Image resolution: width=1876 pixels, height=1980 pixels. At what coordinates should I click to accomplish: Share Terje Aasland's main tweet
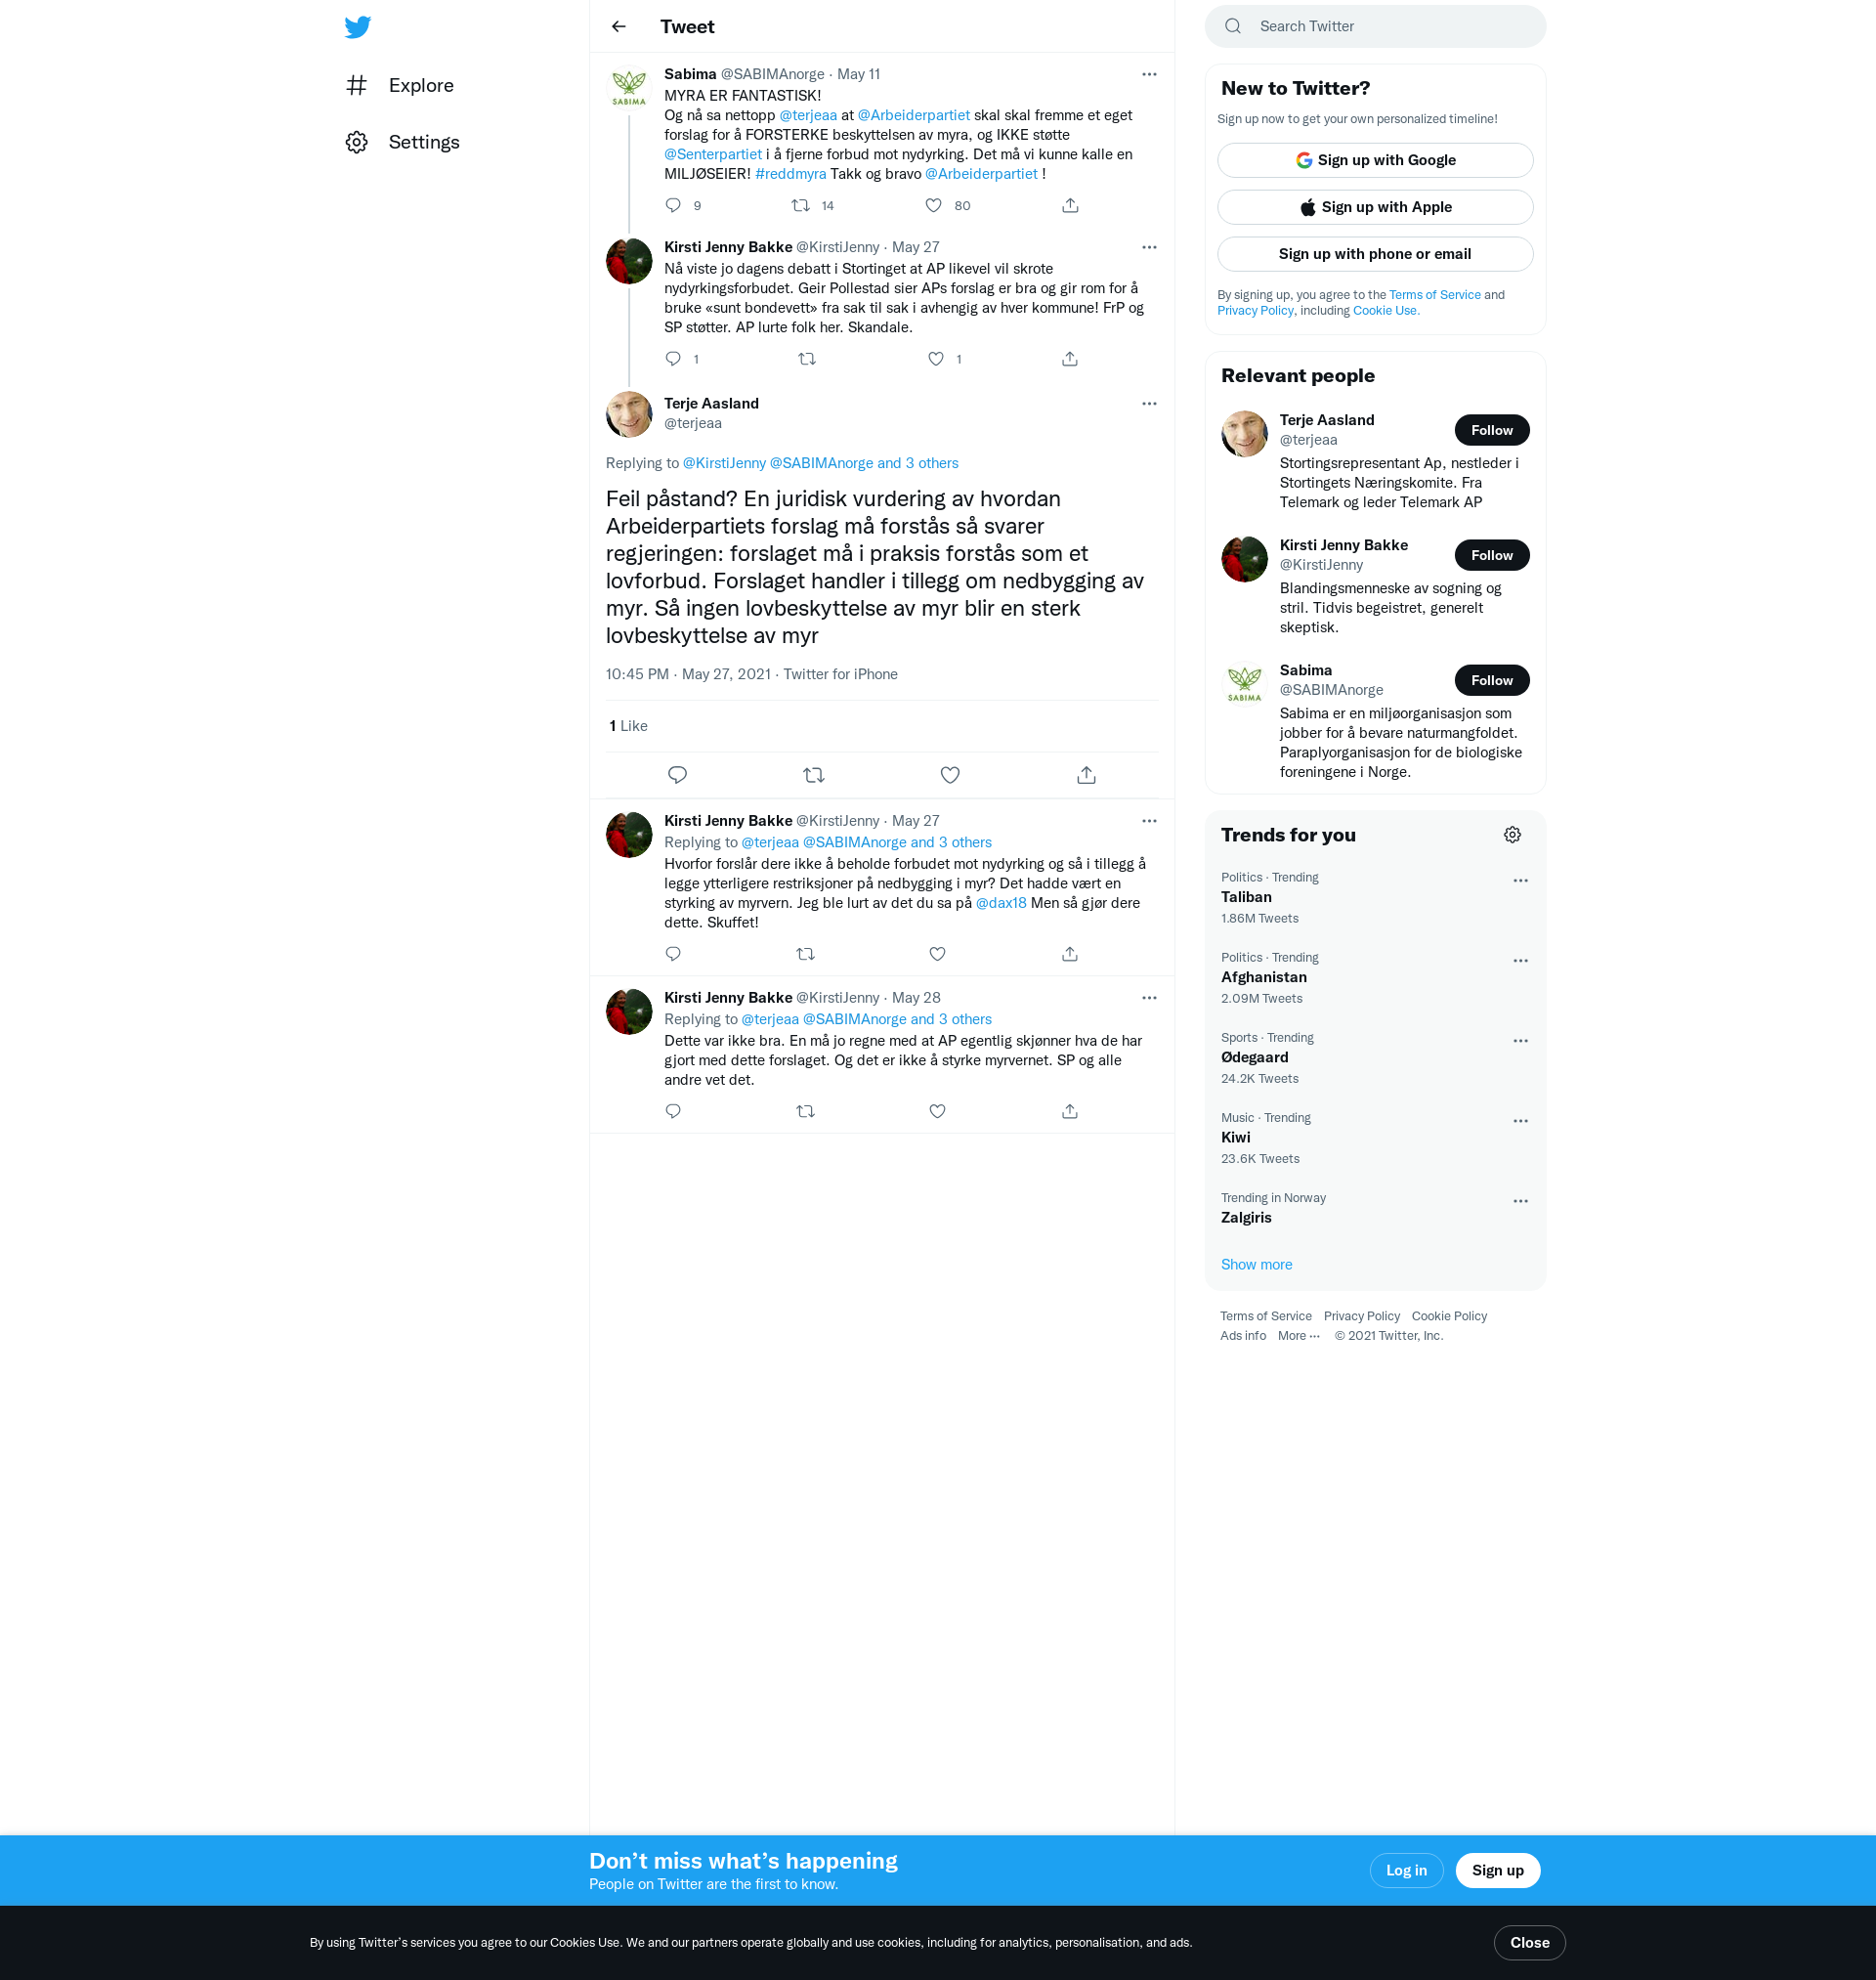coord(1087,775)
